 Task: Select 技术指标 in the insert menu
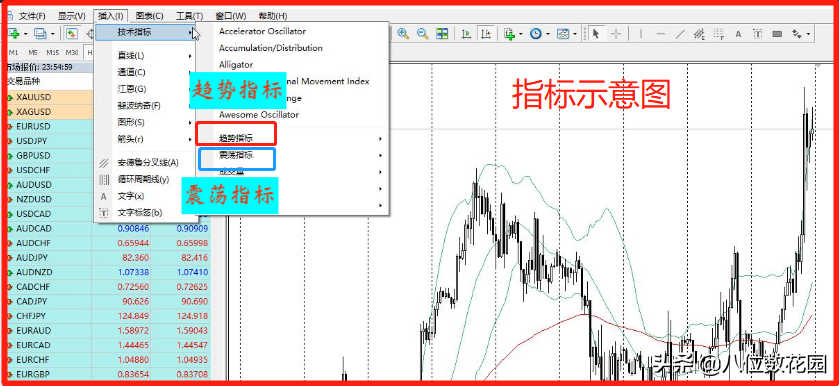tap(145, 32)
